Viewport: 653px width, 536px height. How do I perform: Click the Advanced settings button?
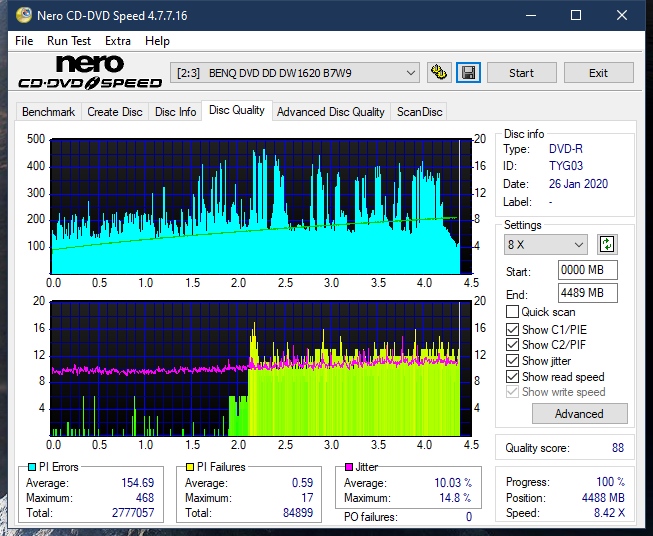579,414
